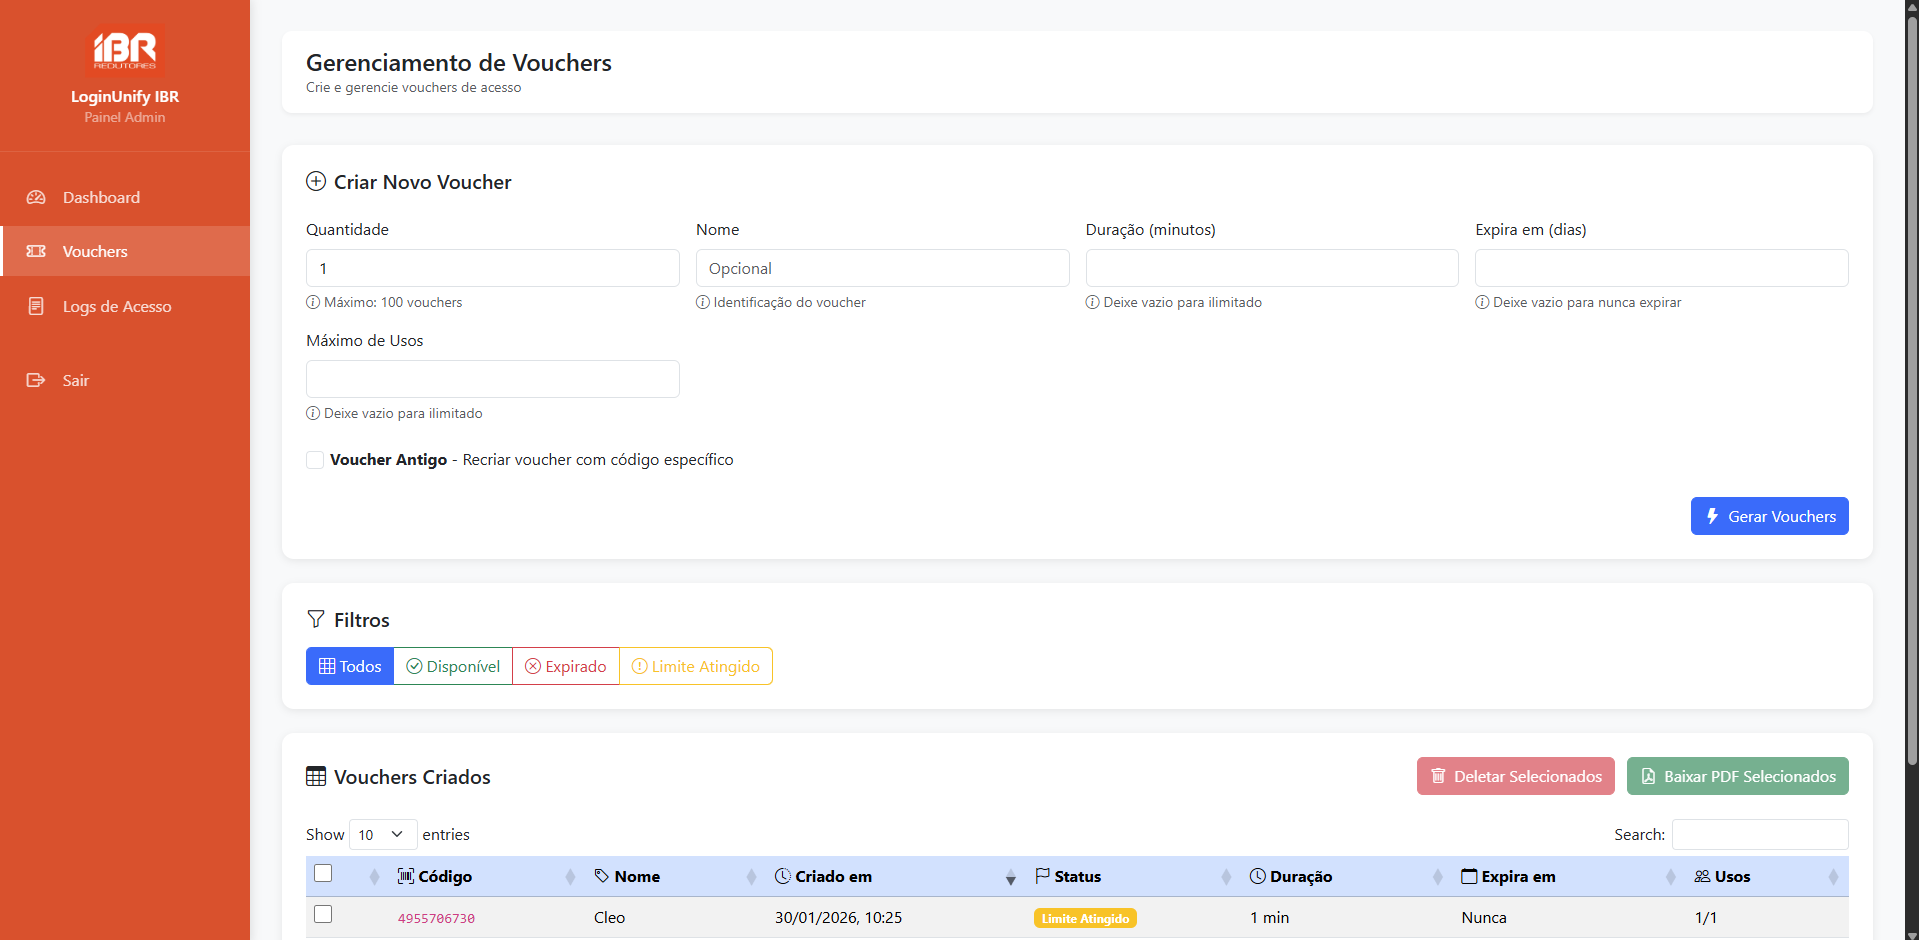The width and height of the screenshot is (1919, 940).
Task: Sort the table by Criado em column
Action: click(x=835, y=876)
